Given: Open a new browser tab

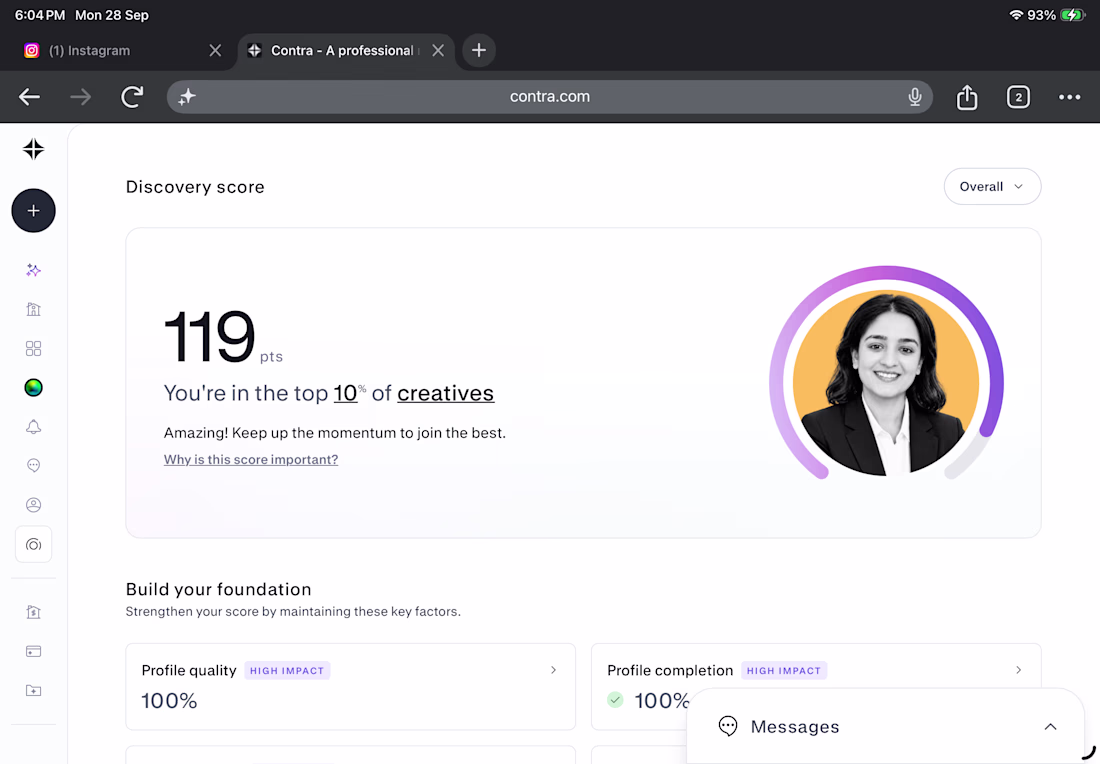Looking at the screenshot, I should pos(478,51).
